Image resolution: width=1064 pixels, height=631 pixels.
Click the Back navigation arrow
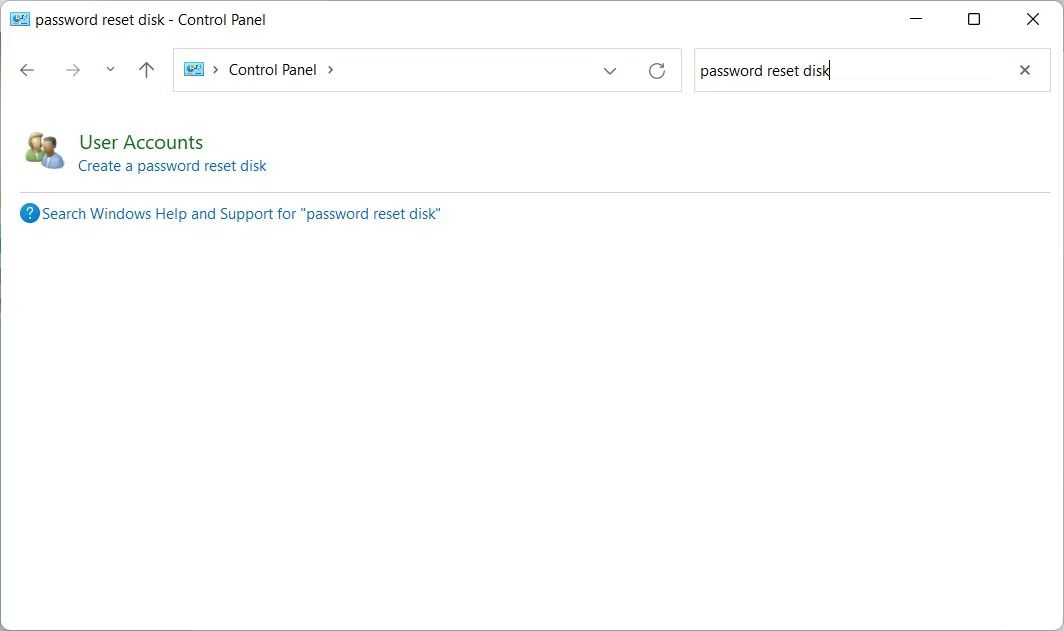click(x=27, y=70)
